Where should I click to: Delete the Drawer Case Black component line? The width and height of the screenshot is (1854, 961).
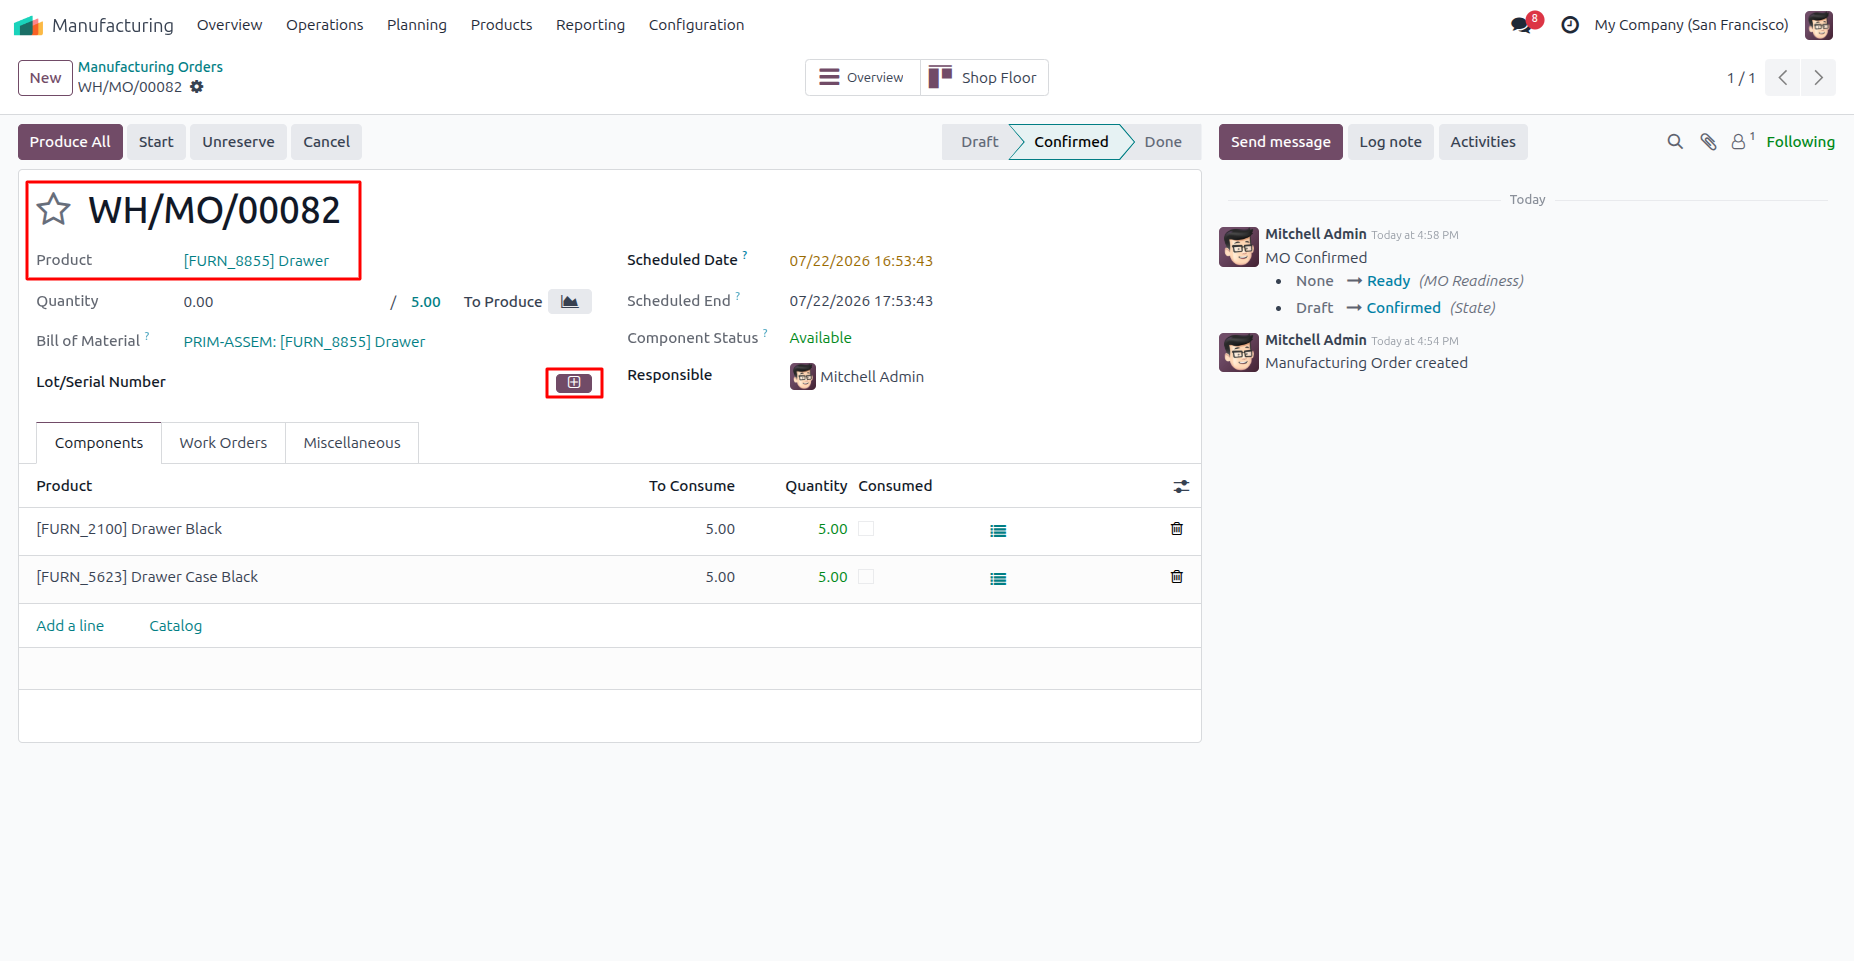coord(1177,577)
